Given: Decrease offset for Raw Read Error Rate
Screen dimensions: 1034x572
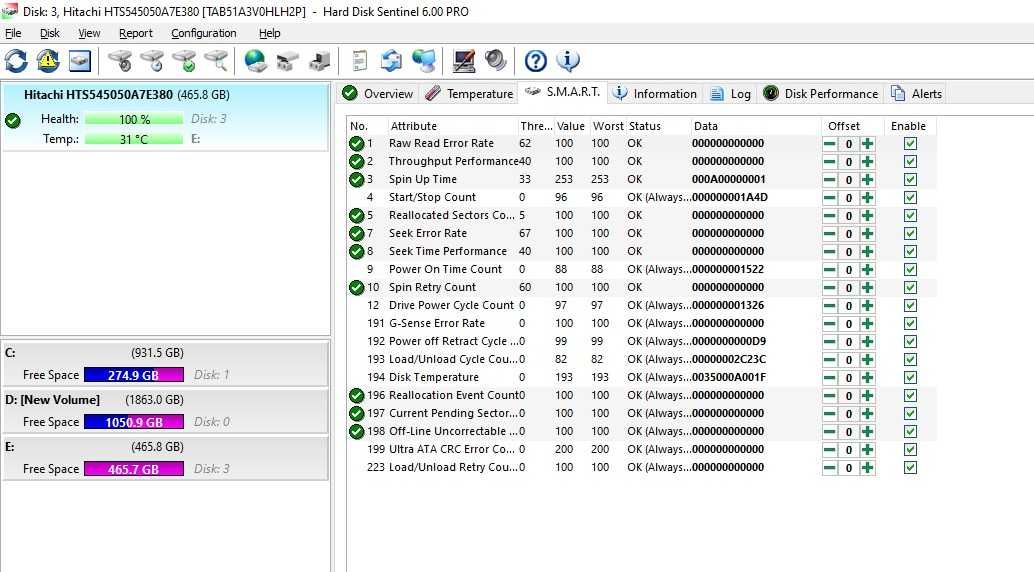Looking at the screenshot, I should pos(830,143).
